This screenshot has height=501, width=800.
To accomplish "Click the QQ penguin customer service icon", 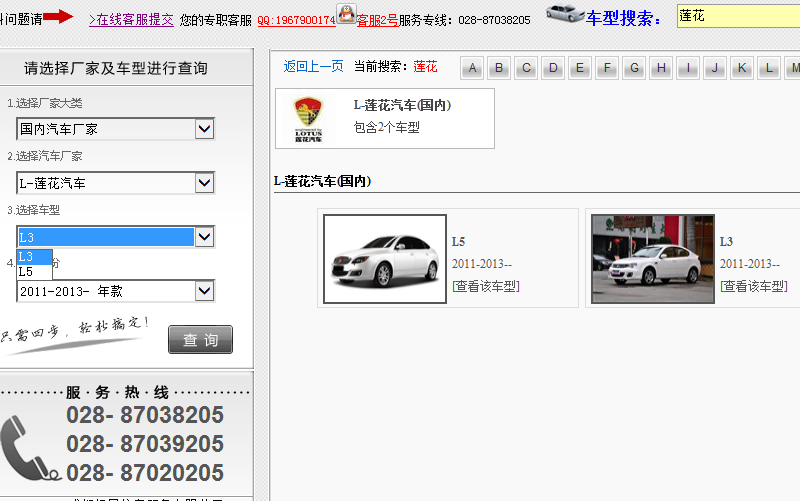I will (x=346, y=13).
